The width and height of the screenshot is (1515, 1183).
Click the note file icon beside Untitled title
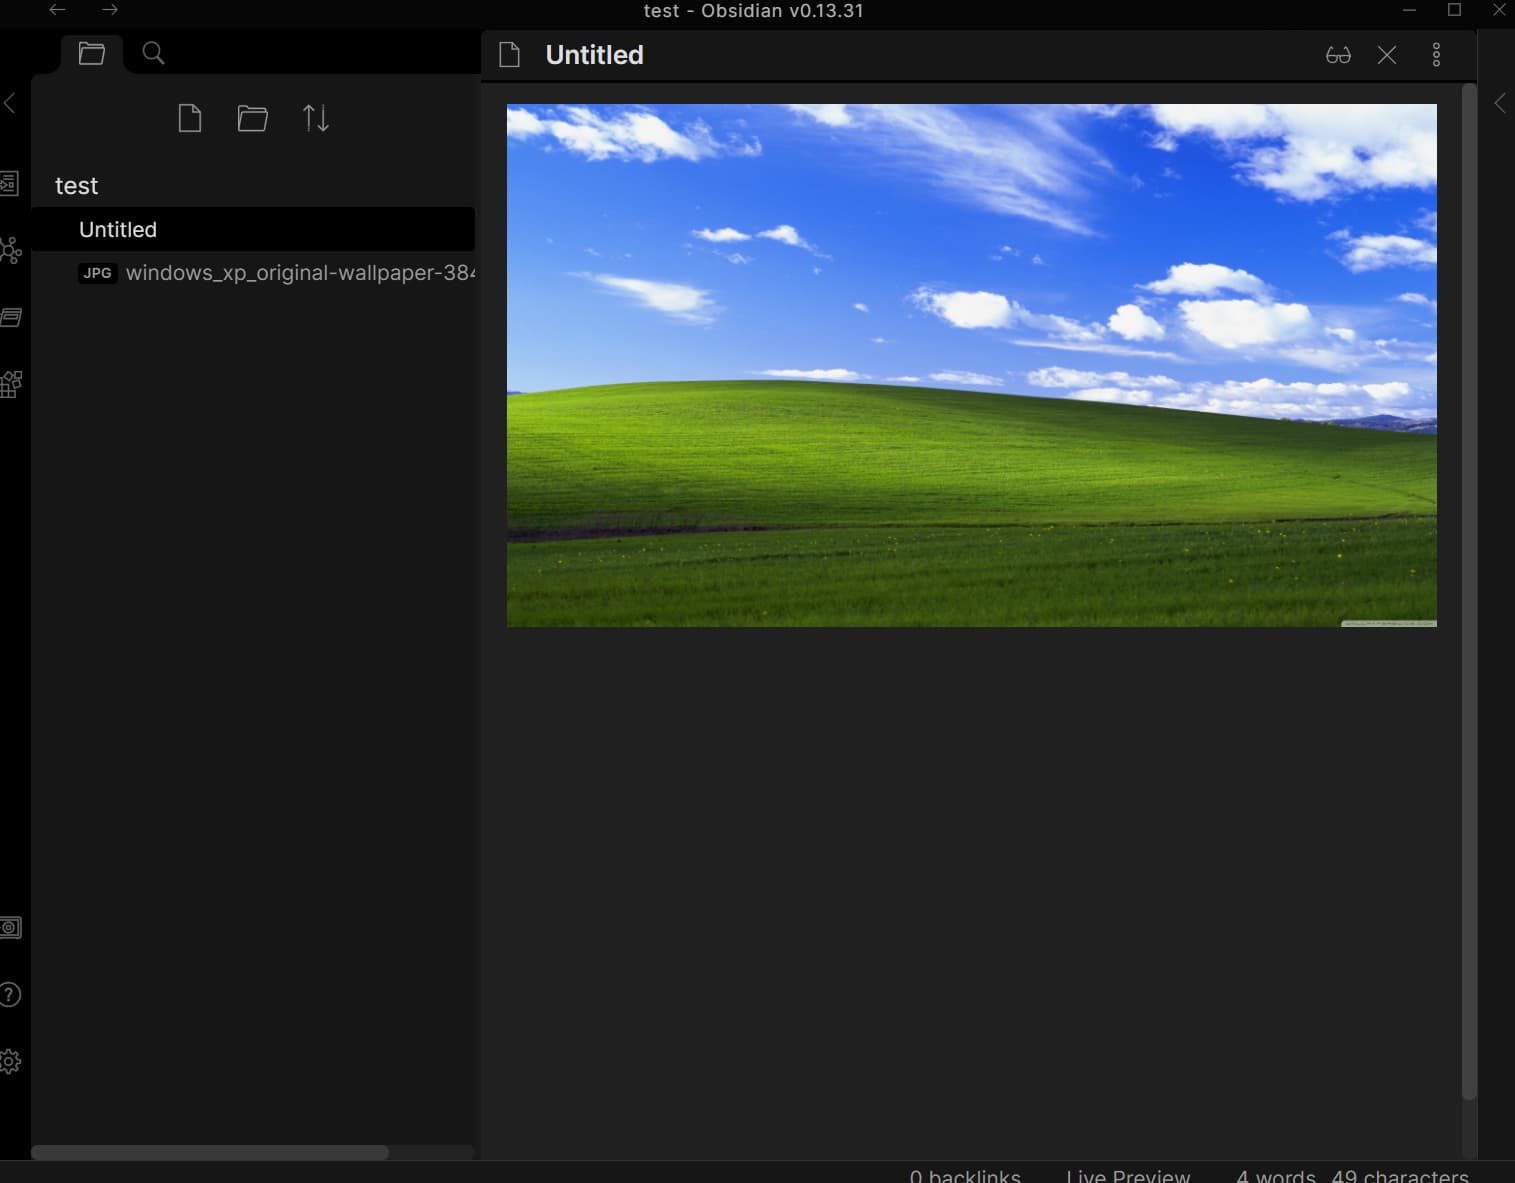(x=509, y=55)
